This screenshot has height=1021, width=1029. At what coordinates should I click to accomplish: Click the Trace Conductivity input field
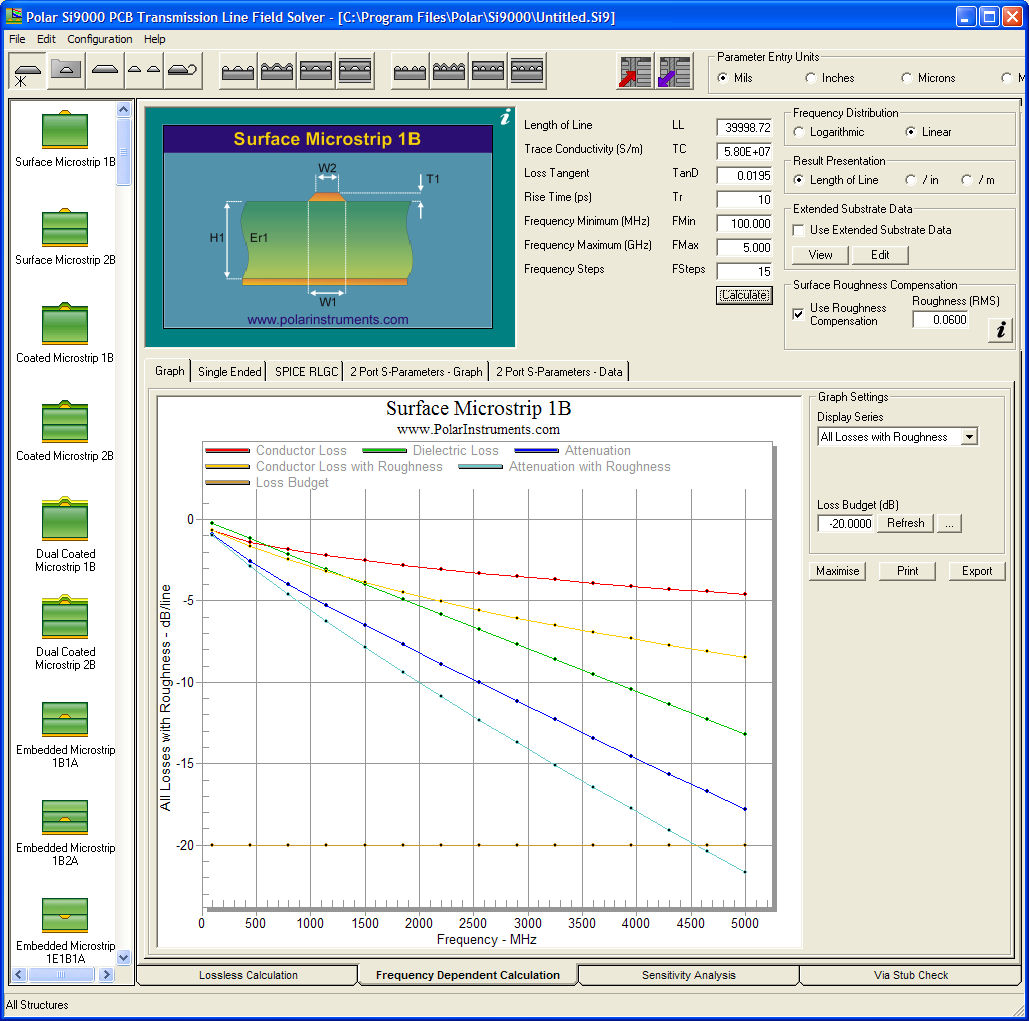744,152
